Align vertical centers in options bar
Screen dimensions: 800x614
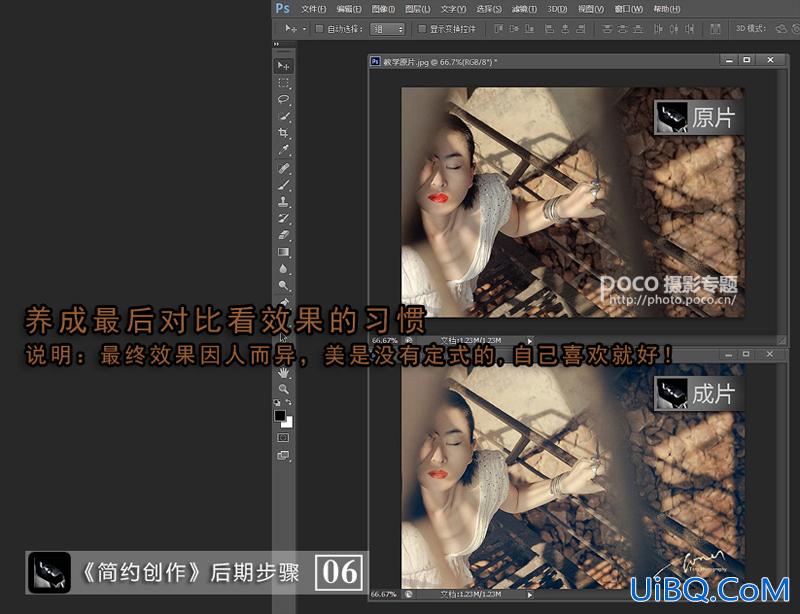514,29
